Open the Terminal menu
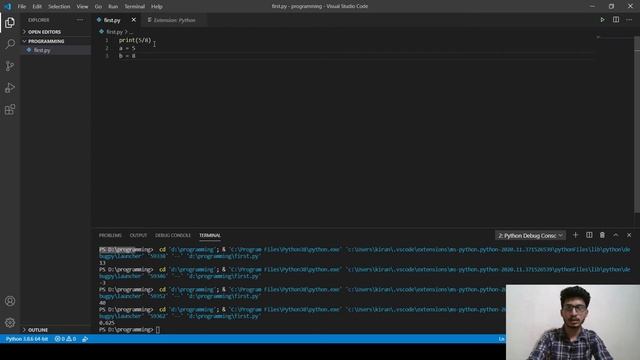This screenshot has height=360, width=640. (x=134, y=7)
